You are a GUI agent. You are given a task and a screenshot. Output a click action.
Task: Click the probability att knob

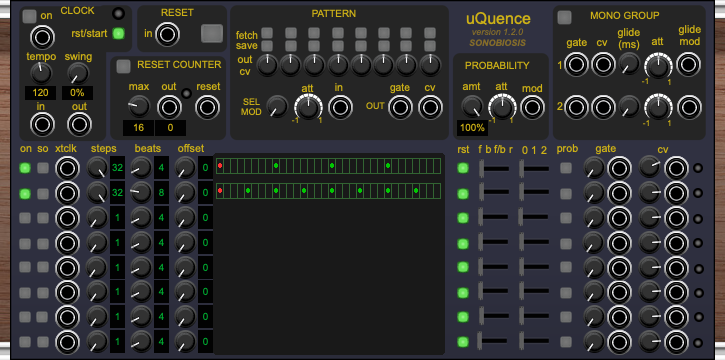tap(503, 107)
